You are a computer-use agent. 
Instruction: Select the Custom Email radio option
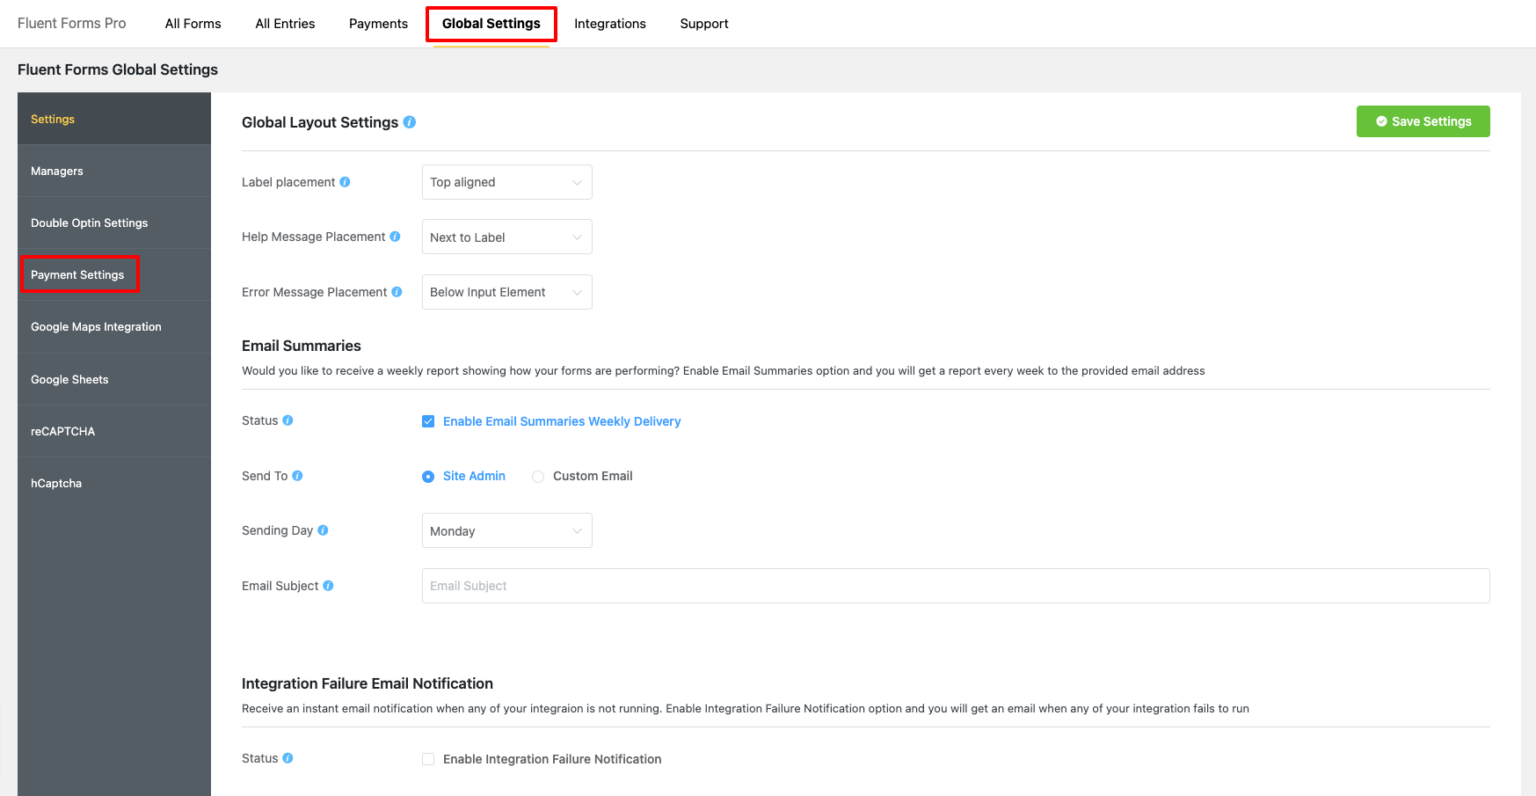(x=538, y=477)
